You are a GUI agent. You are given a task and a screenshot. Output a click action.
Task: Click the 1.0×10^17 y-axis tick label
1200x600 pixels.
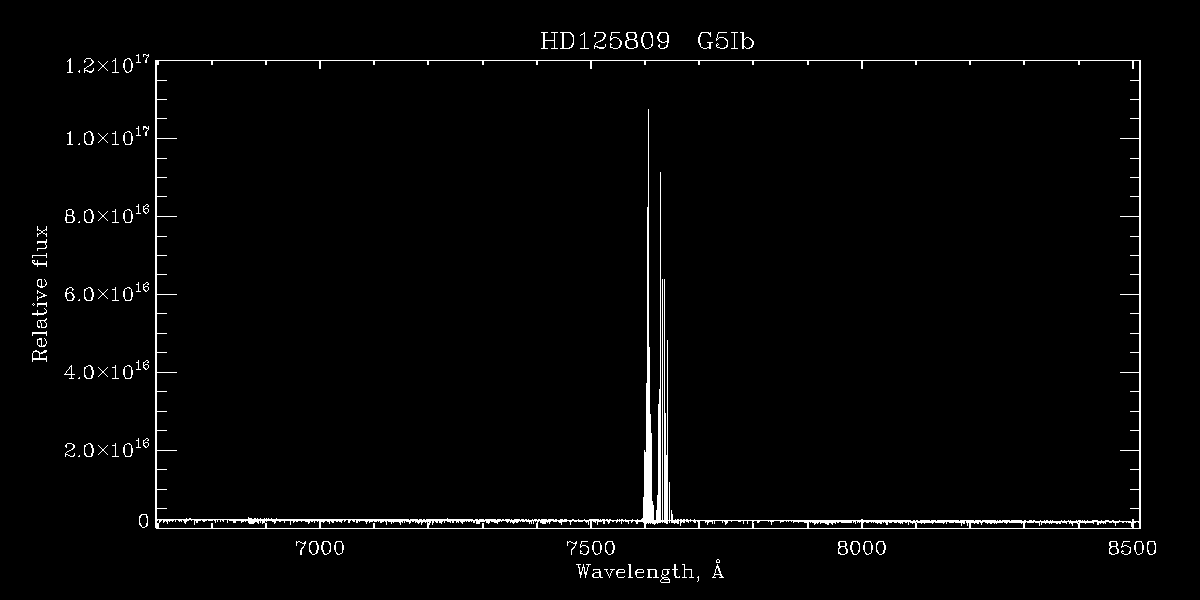pos(107,137)
